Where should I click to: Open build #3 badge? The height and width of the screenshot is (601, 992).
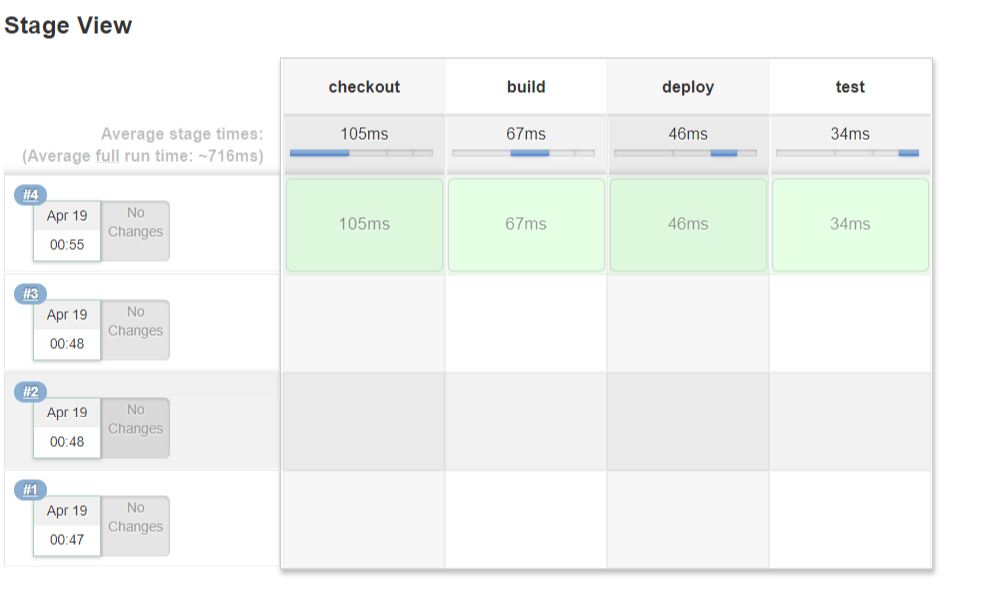tap(30, 293)
